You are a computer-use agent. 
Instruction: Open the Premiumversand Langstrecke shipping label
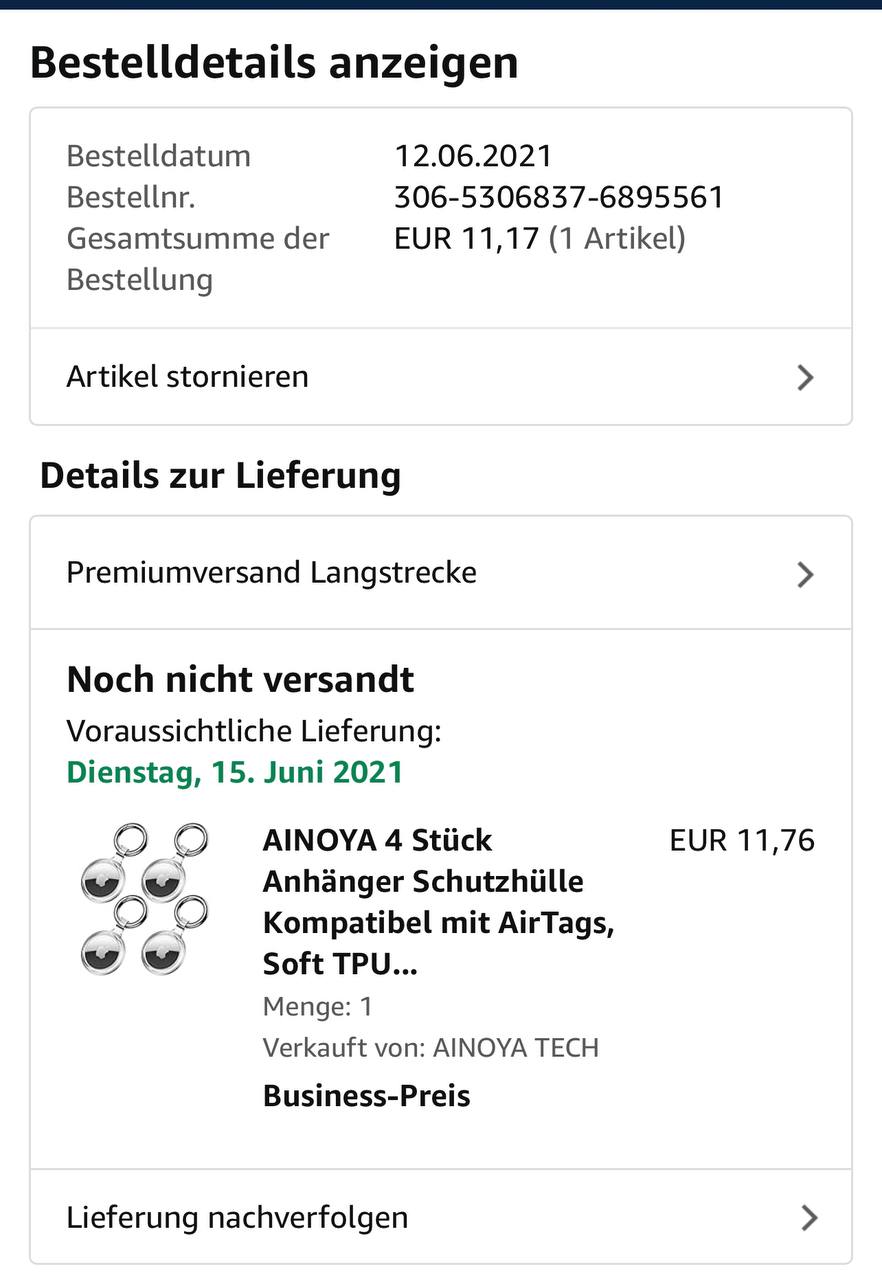271,573
